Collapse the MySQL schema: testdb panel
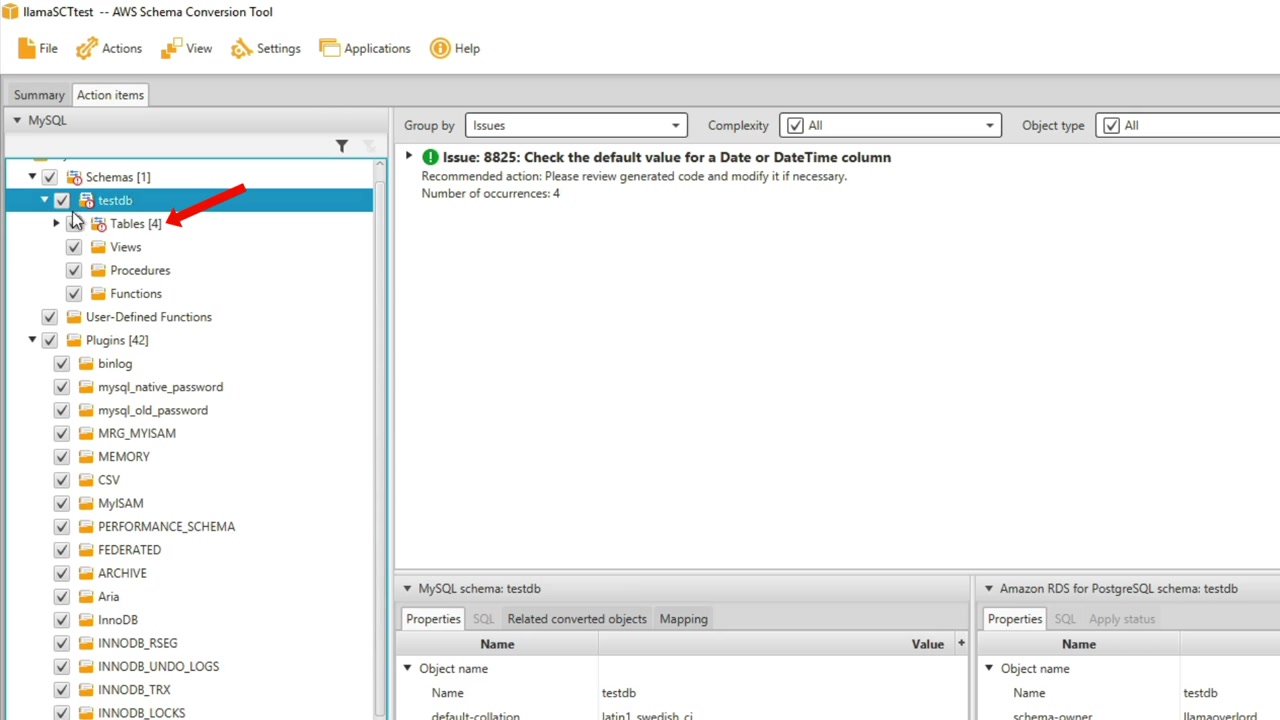Image resolution: width=1280 pixels, height=720 pixels. pos(407,589)
